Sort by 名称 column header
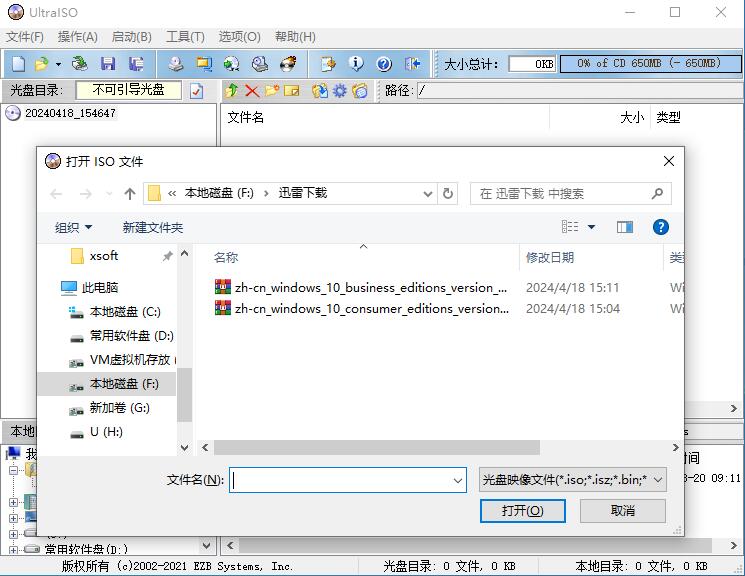 [x=226, y=258]
